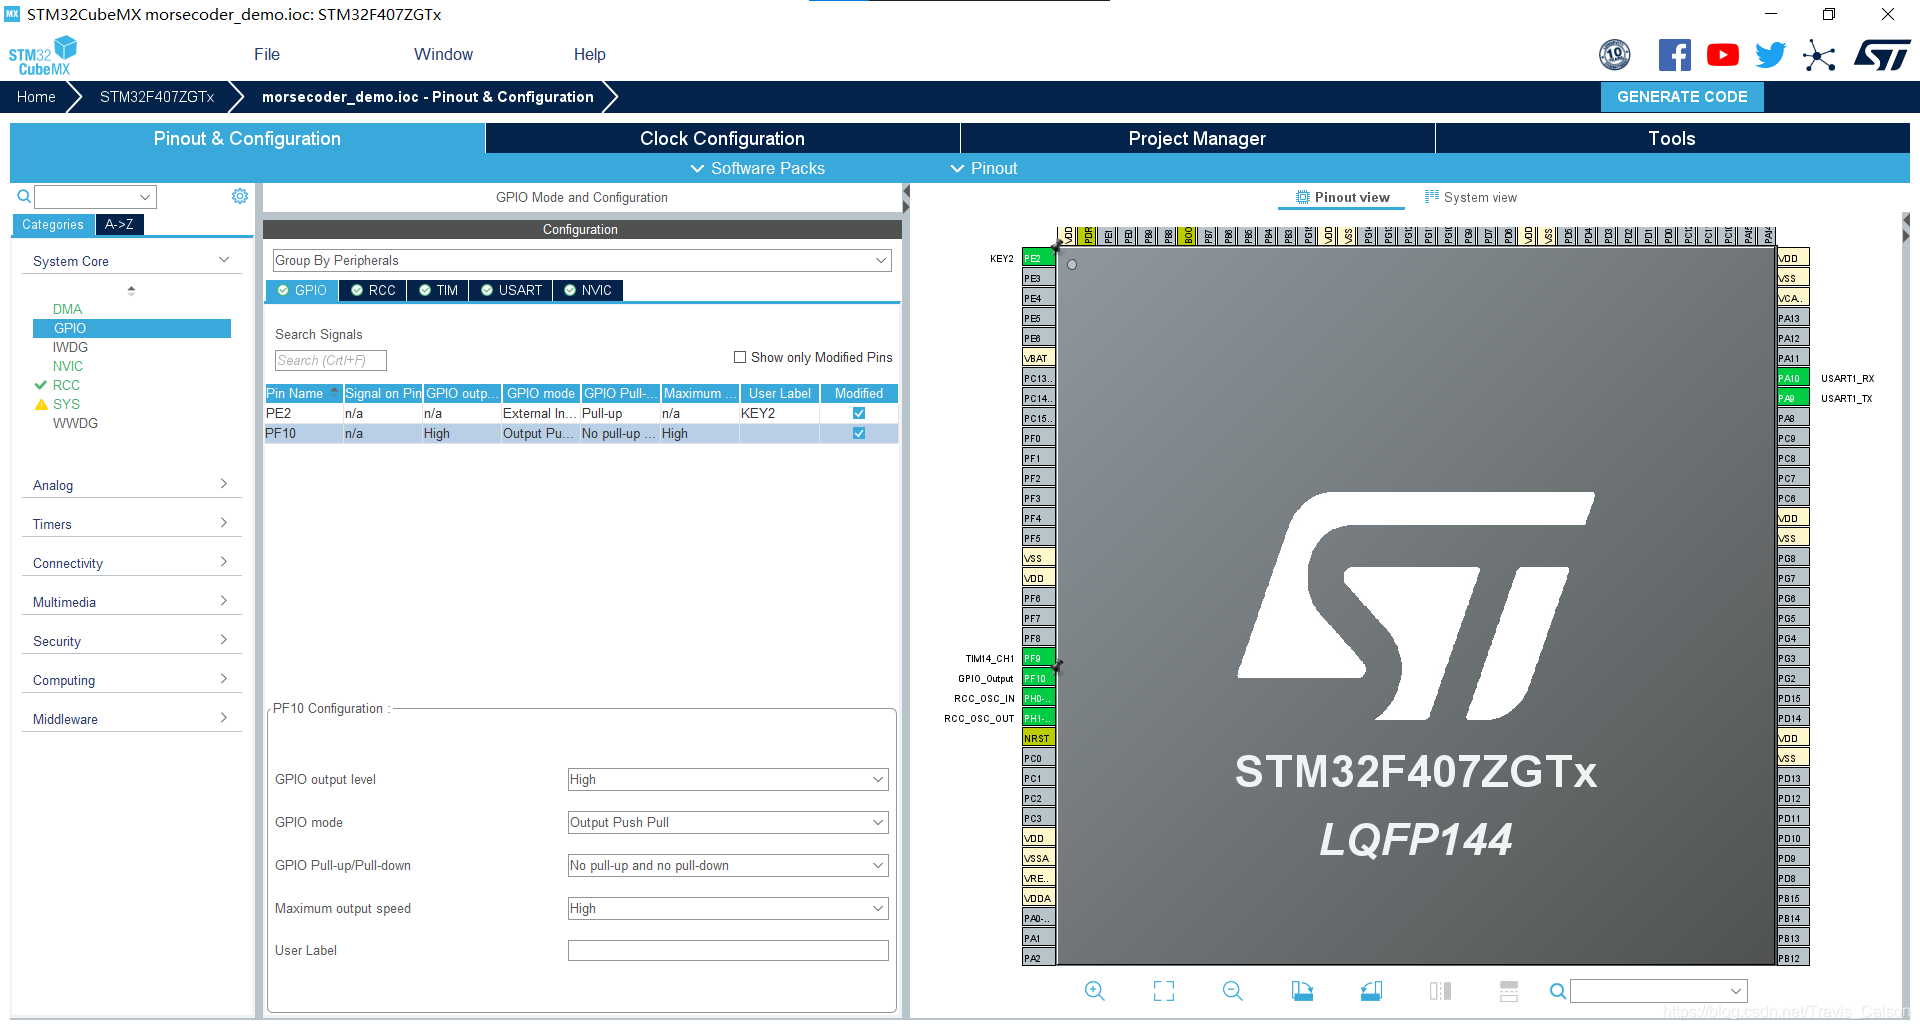
Task: Switch to Tools tab
Action: tap(1672, 138)
